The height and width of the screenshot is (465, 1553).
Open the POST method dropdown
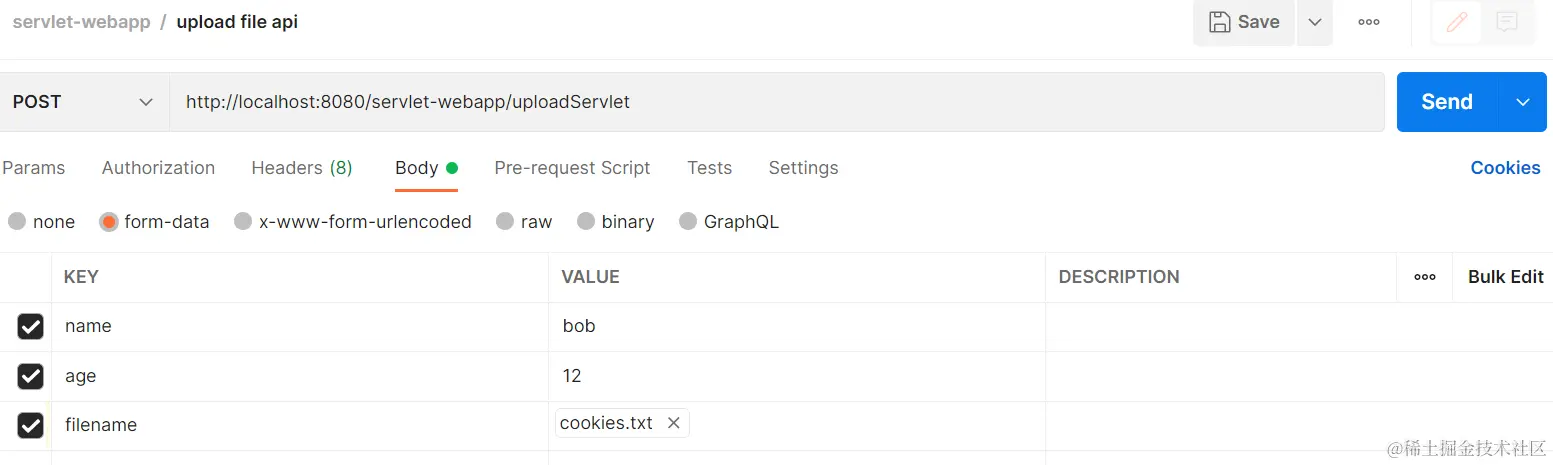click(83, 102)
